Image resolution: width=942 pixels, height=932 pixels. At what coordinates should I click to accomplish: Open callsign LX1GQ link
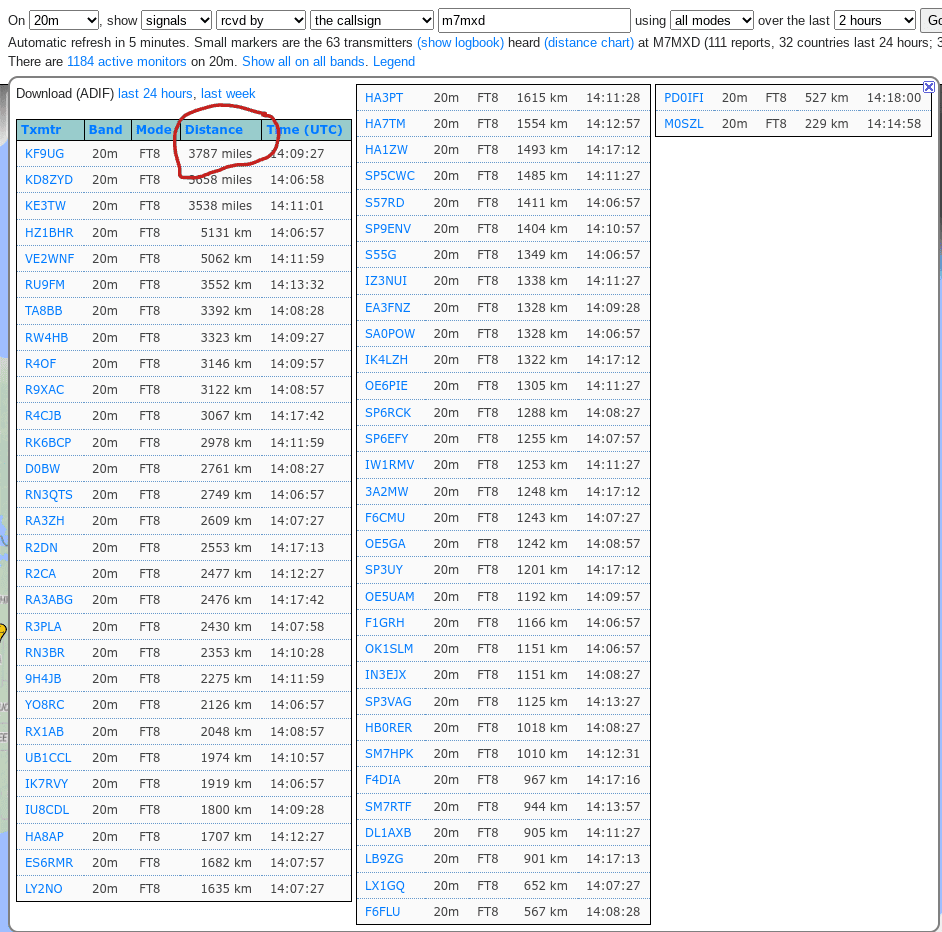[x=384, y=886]
